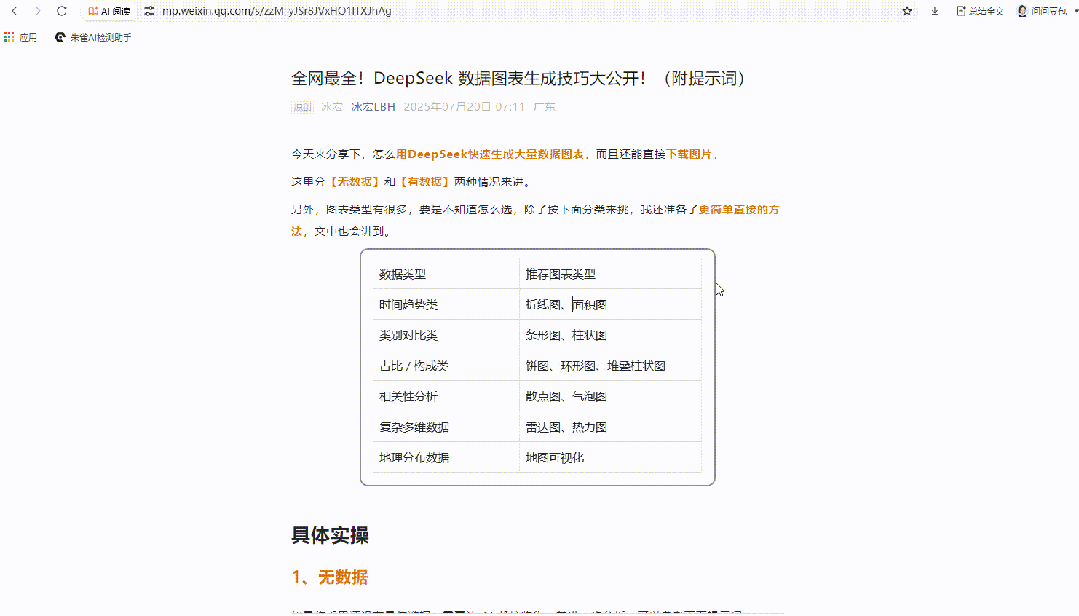Viewport: 1079px width, 616px height.
Task: Open the downloads arrow icon
Action: click(934, 11)
